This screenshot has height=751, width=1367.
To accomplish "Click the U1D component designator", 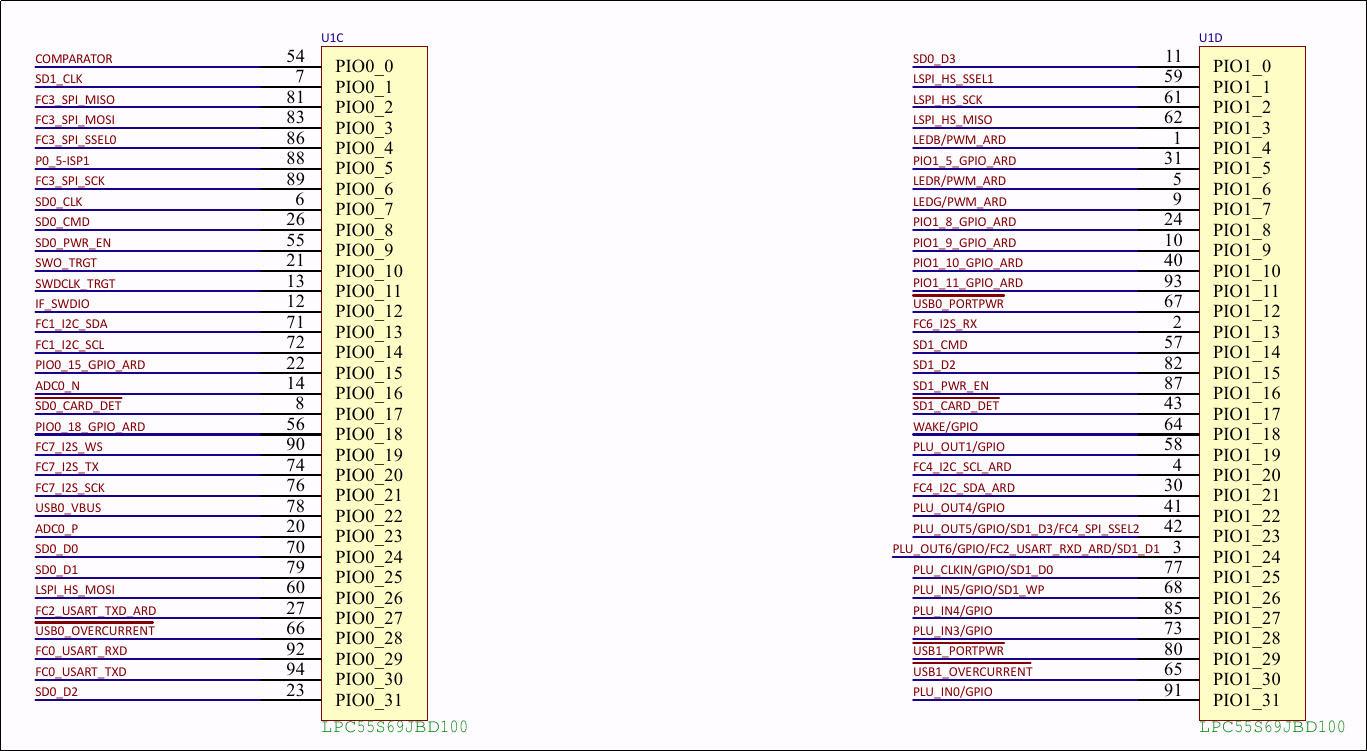I will 1210,38.
